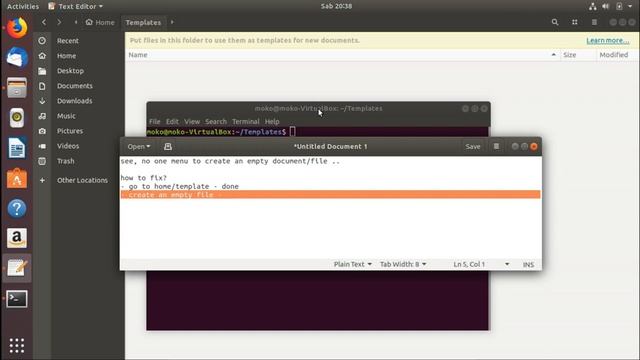This screenshot has width=640, height=360.
Task: Open Tab Width dropdown in status bar
Action: pos(403,264)
